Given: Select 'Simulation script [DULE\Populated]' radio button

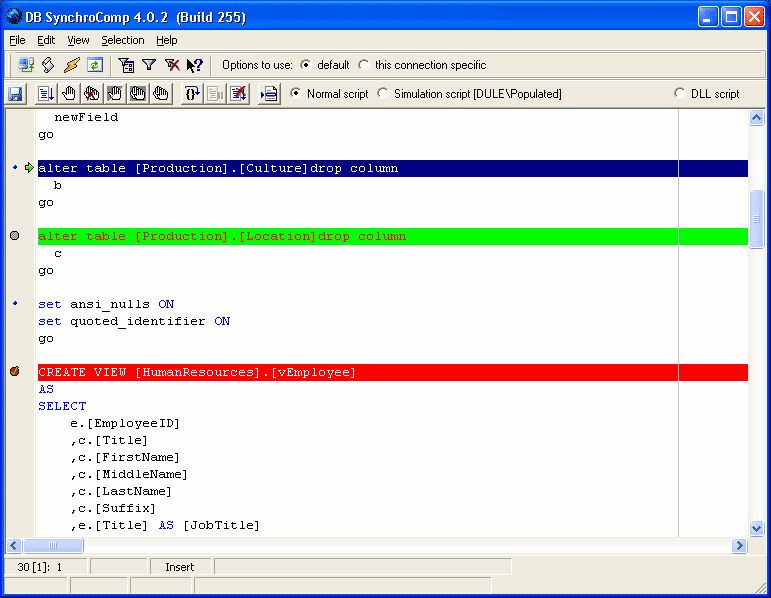Looking at the screenshot, I should point(383,93).
